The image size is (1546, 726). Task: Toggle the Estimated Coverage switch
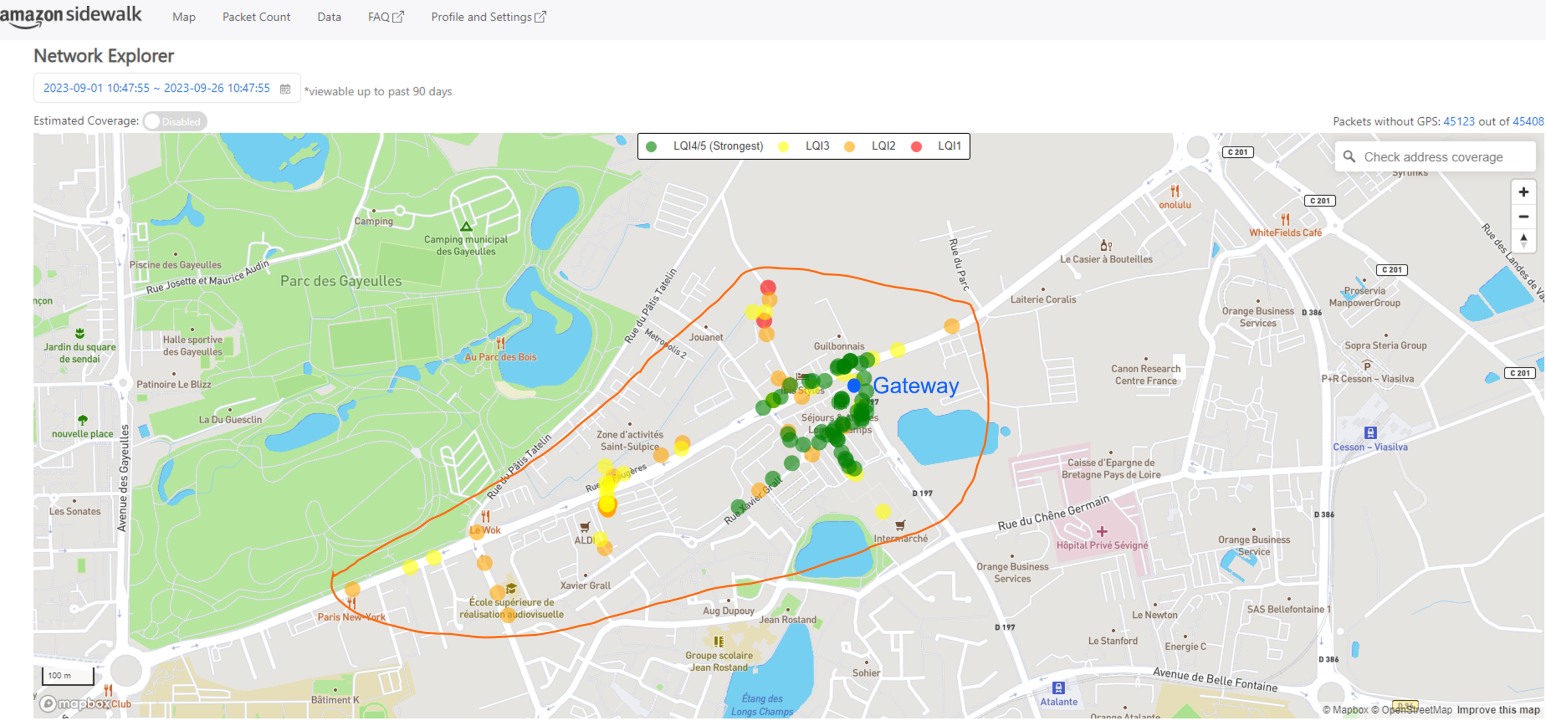(x=174, y=121)
